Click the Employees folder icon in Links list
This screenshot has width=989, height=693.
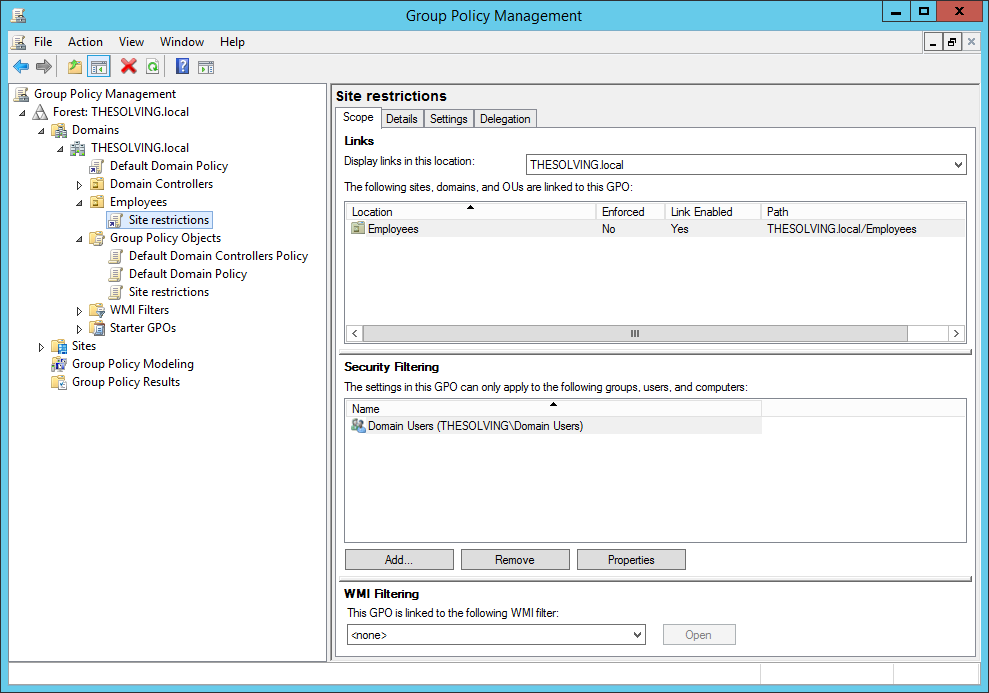358,228
